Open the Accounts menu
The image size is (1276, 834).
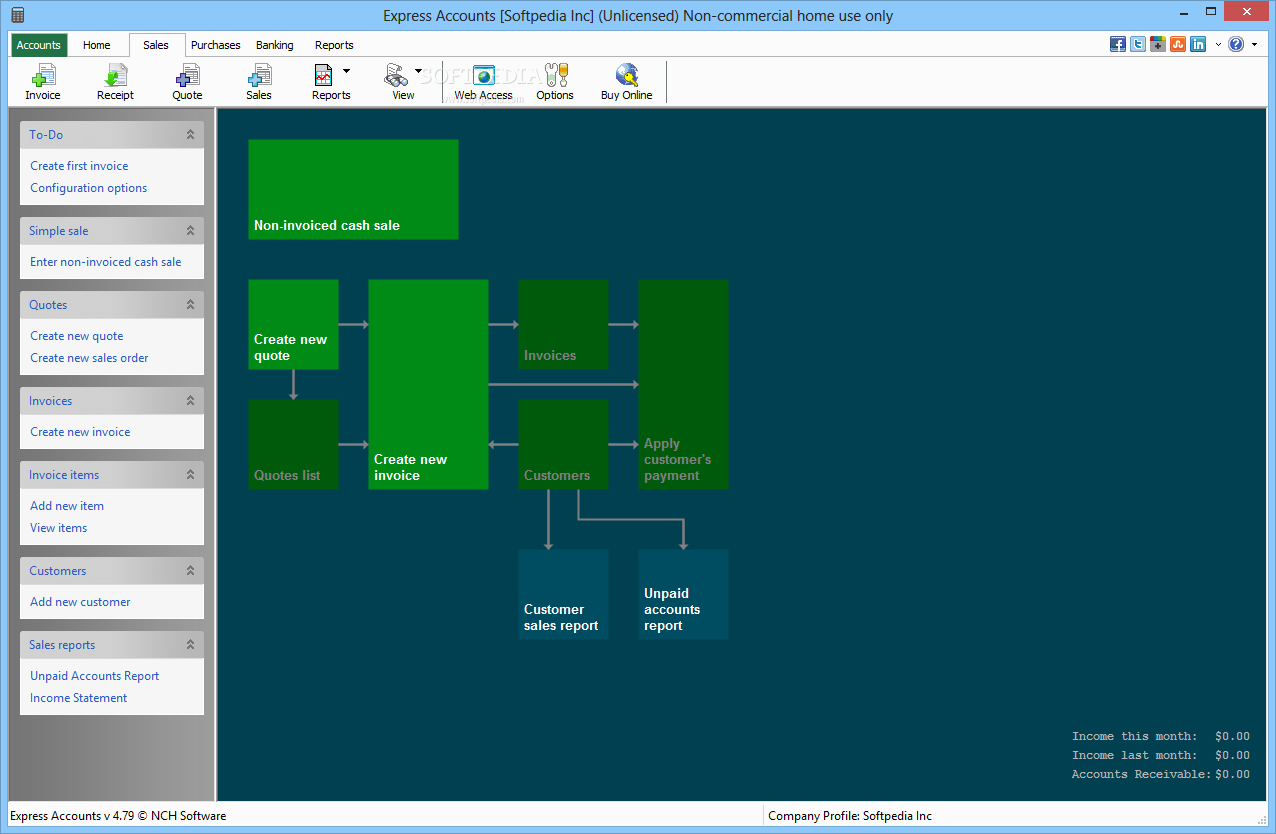[39, 45]
